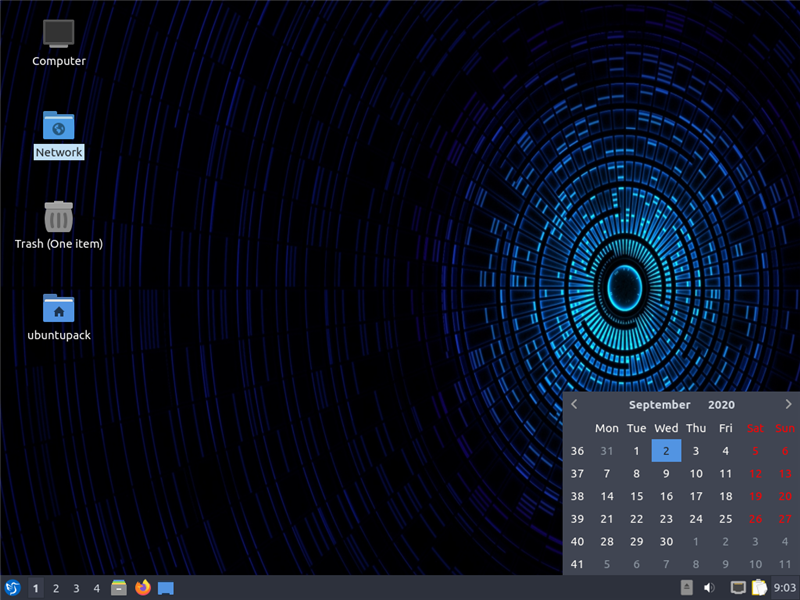The image size is (800, 600).
Task: Select September 17 in the calendar
Action: [x=696, y=496]
